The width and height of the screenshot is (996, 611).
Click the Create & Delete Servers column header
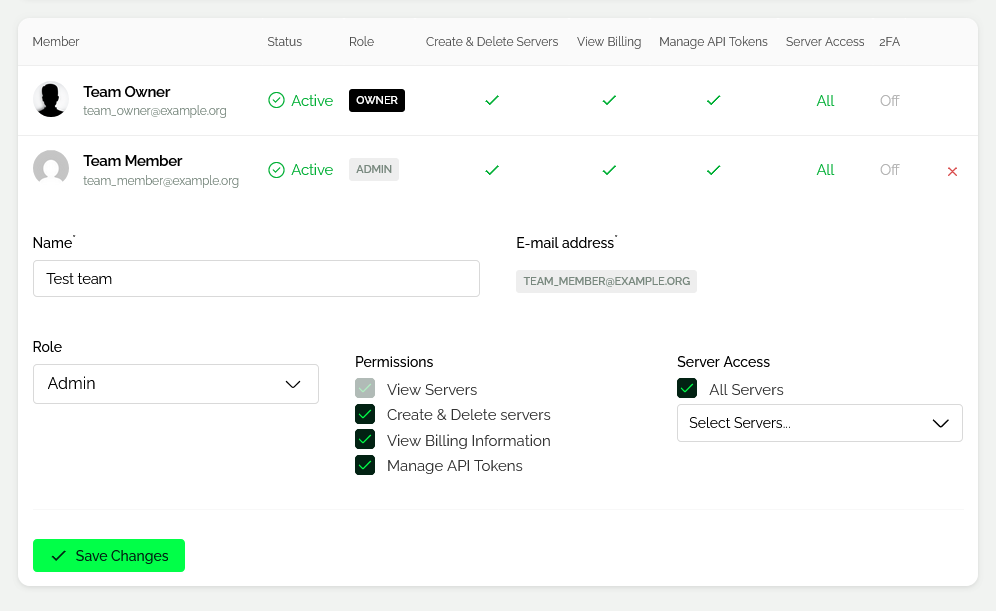[492, 42]
